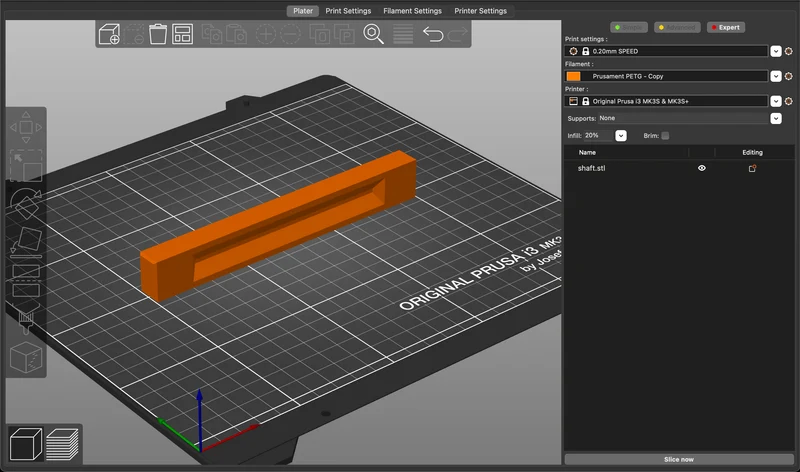Click the Split to objects icon
The height and width of the screenshot is (472, 800).
(x=319, y=34)
